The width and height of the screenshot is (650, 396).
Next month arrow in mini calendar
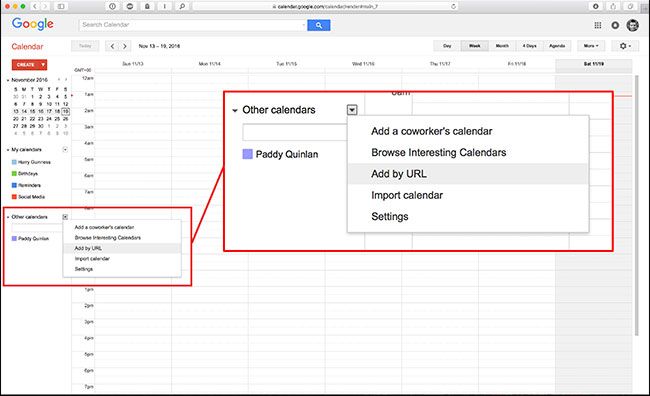(x=65, y=79)
